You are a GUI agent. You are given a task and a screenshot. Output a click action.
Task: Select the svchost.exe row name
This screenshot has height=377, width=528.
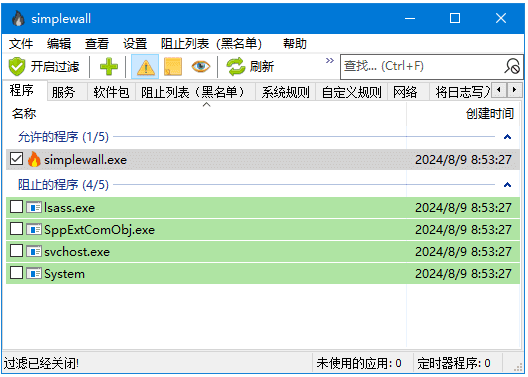point(77,252)
